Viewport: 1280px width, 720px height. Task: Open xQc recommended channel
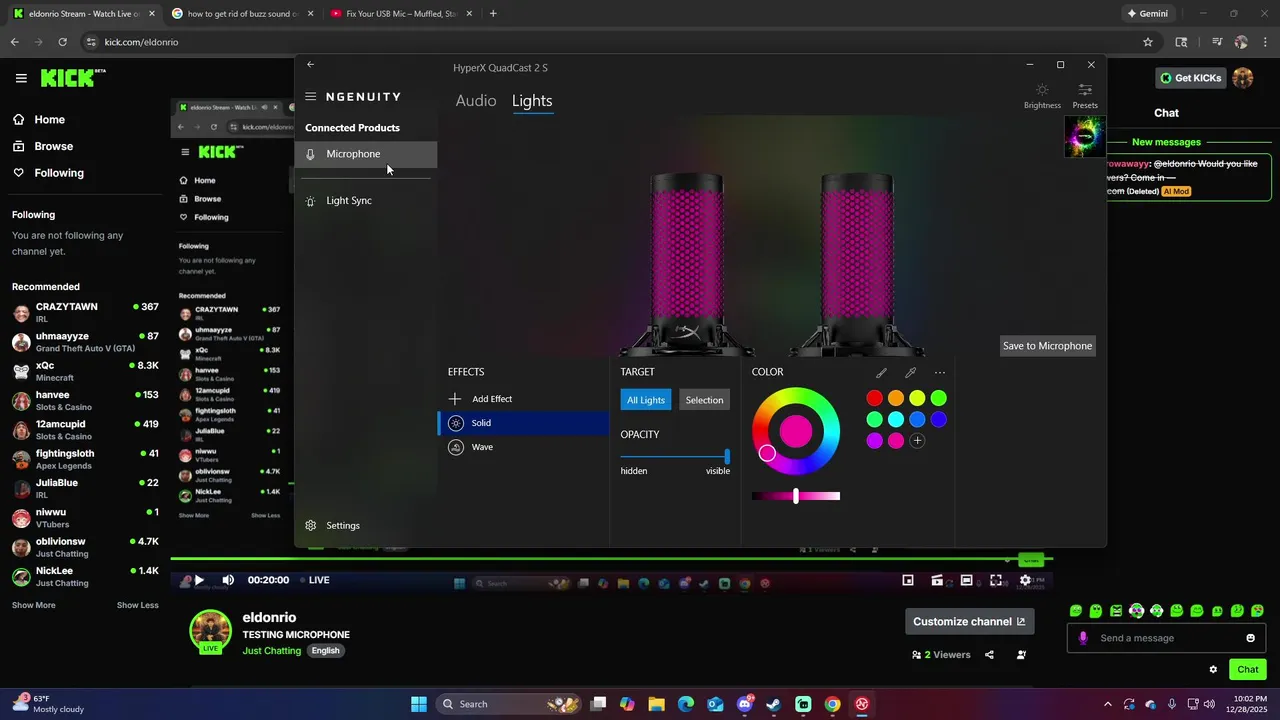click(85, 371)
